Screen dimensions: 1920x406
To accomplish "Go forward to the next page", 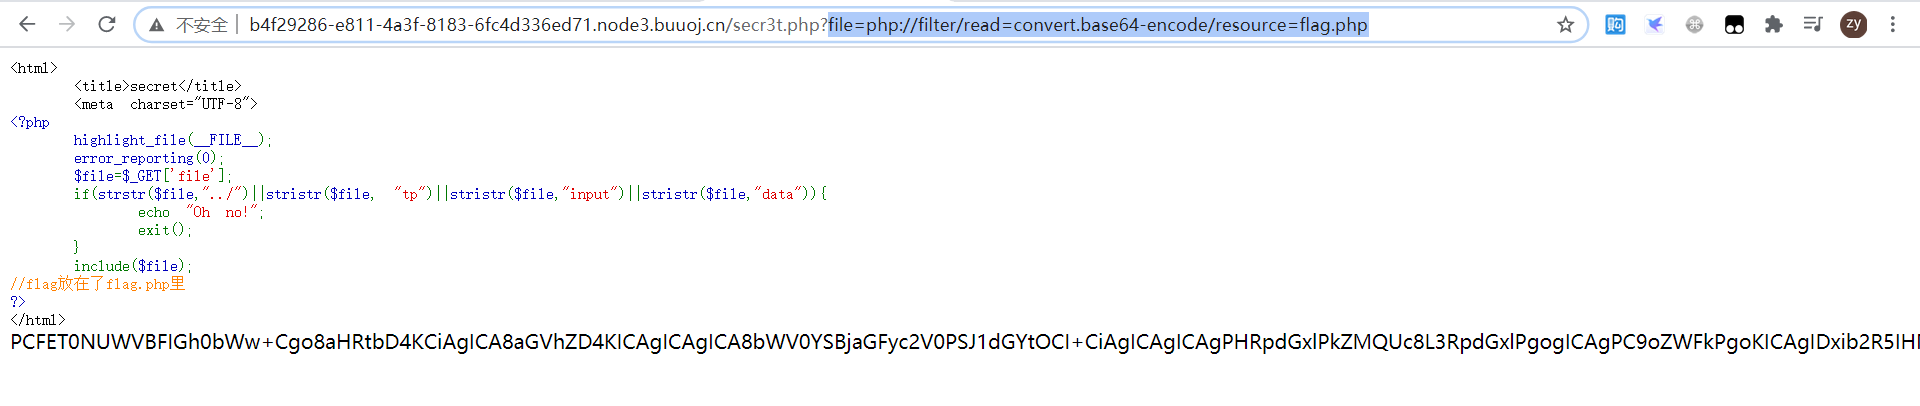I will point(67,24).
